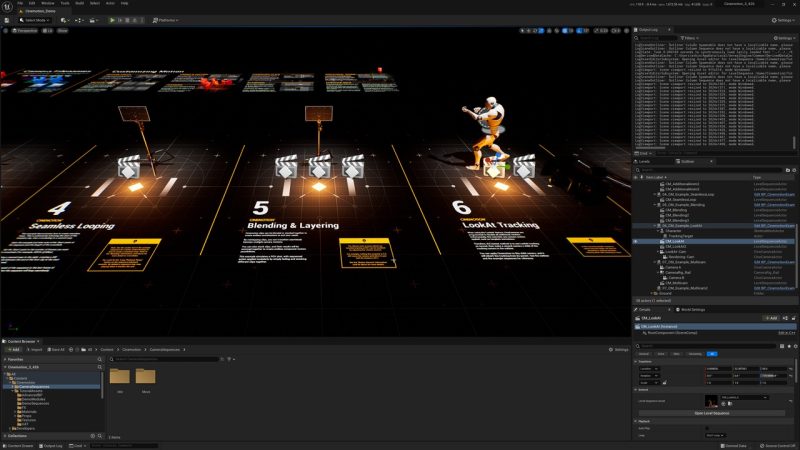Click the Open Level Sequence button

pos(712,413)
